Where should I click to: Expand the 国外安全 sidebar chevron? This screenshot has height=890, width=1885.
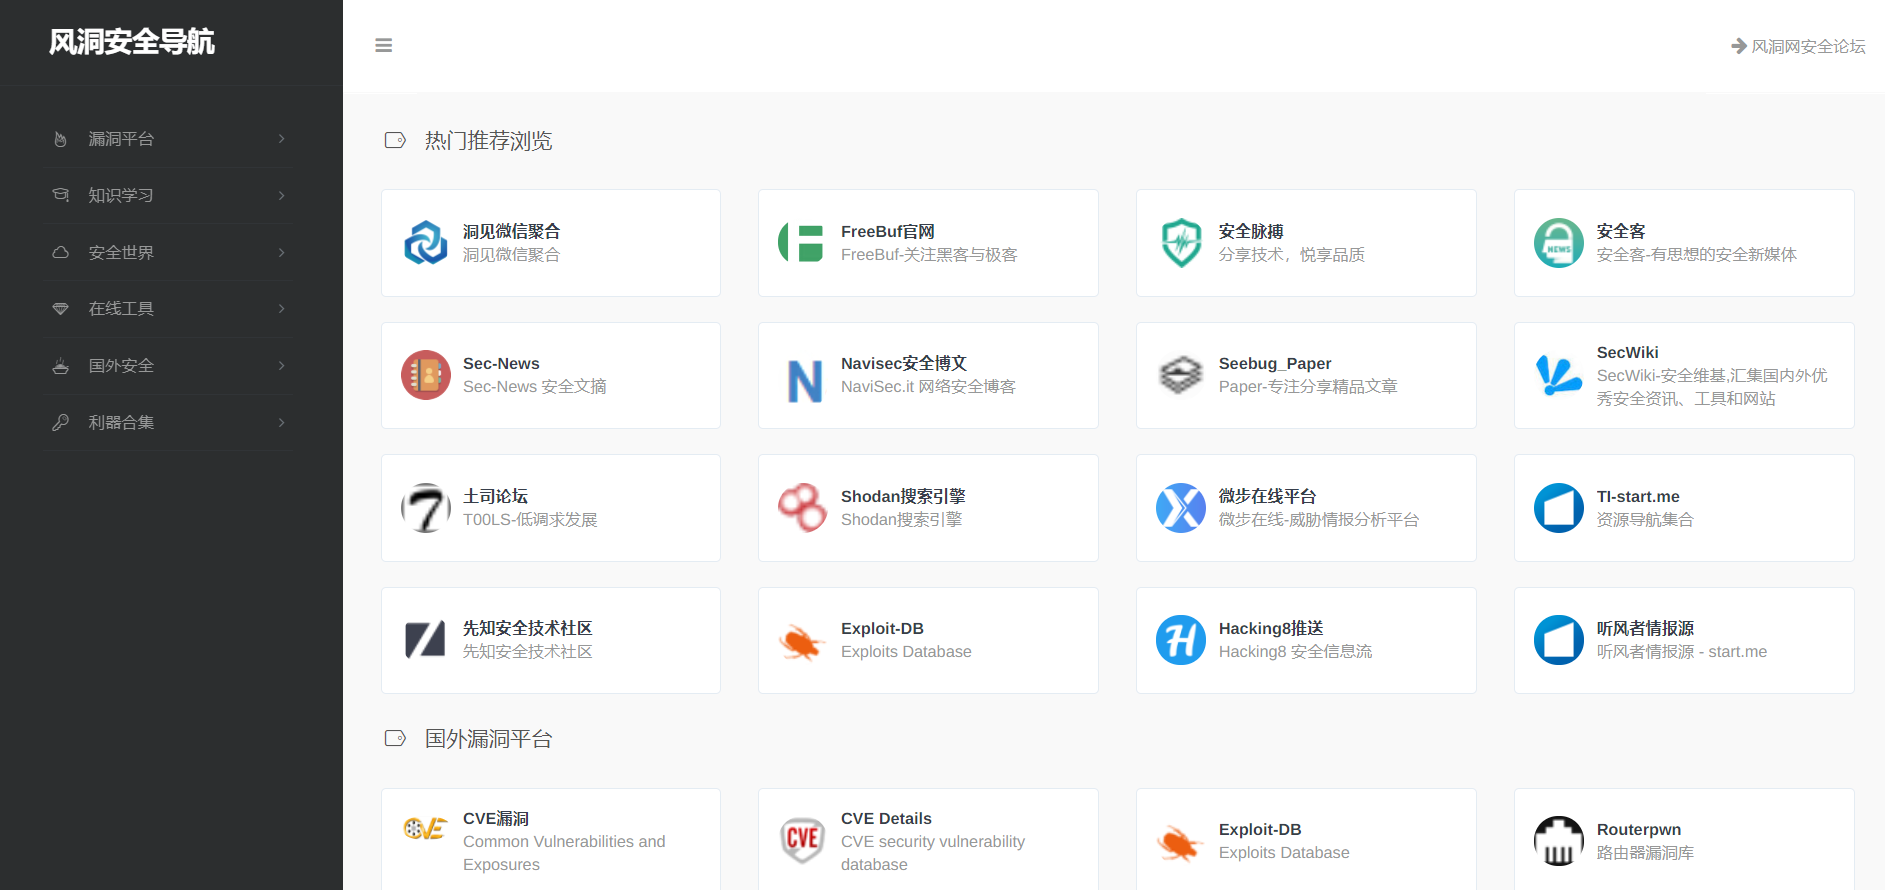point(282,365)
